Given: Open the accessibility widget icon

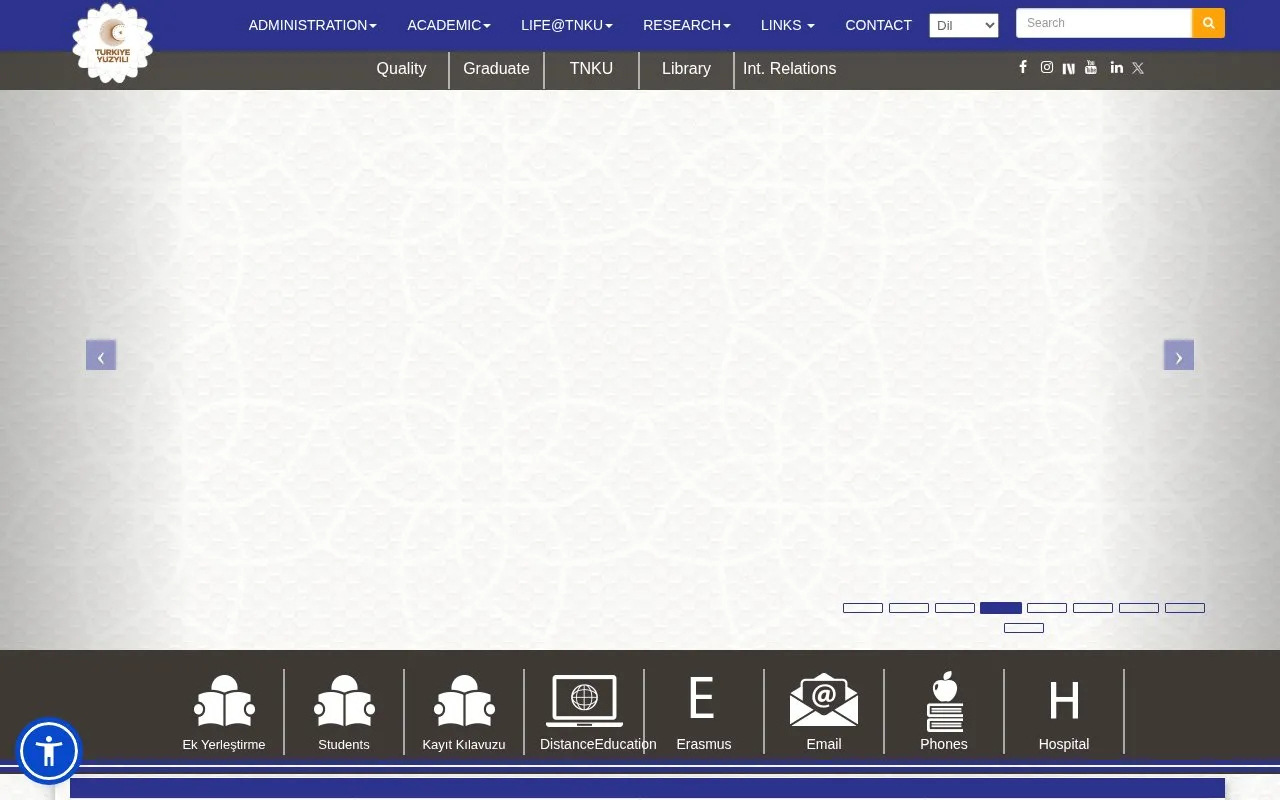Looking at the screenshot, I should point(48,750).
